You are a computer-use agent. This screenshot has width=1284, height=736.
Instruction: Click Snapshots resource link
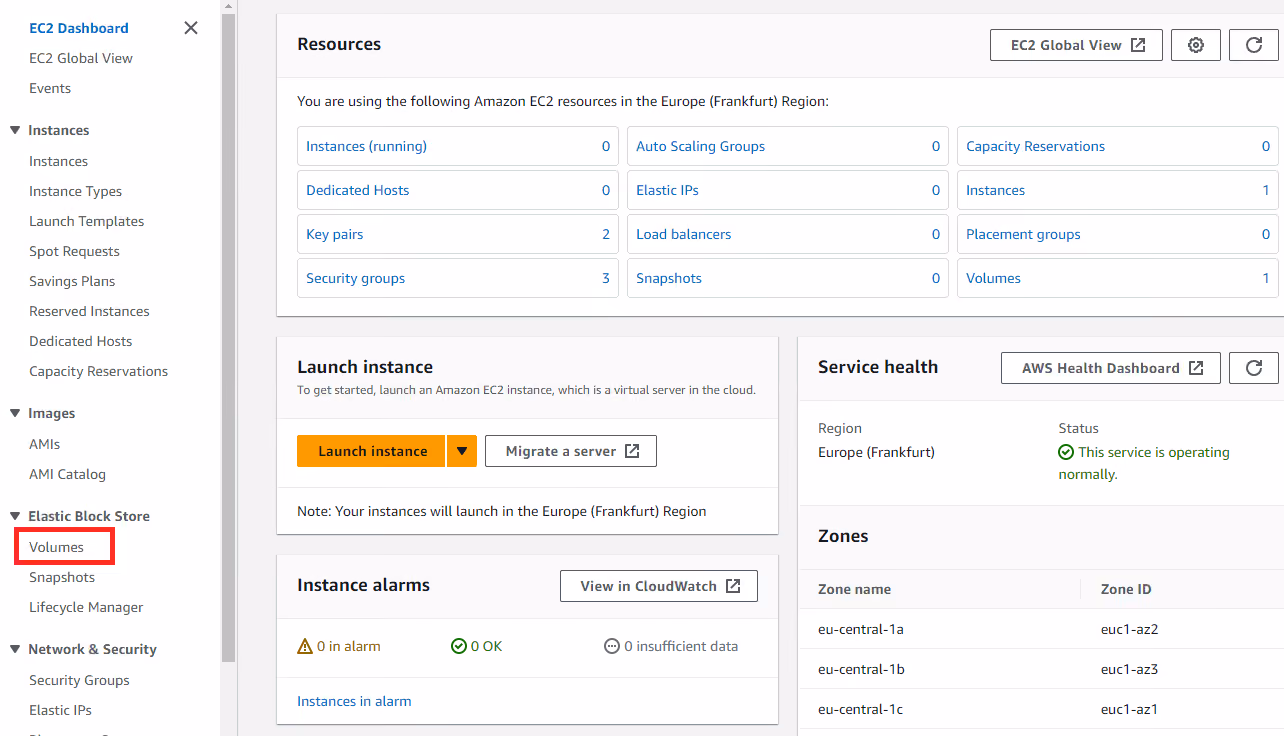pos(669,278)
